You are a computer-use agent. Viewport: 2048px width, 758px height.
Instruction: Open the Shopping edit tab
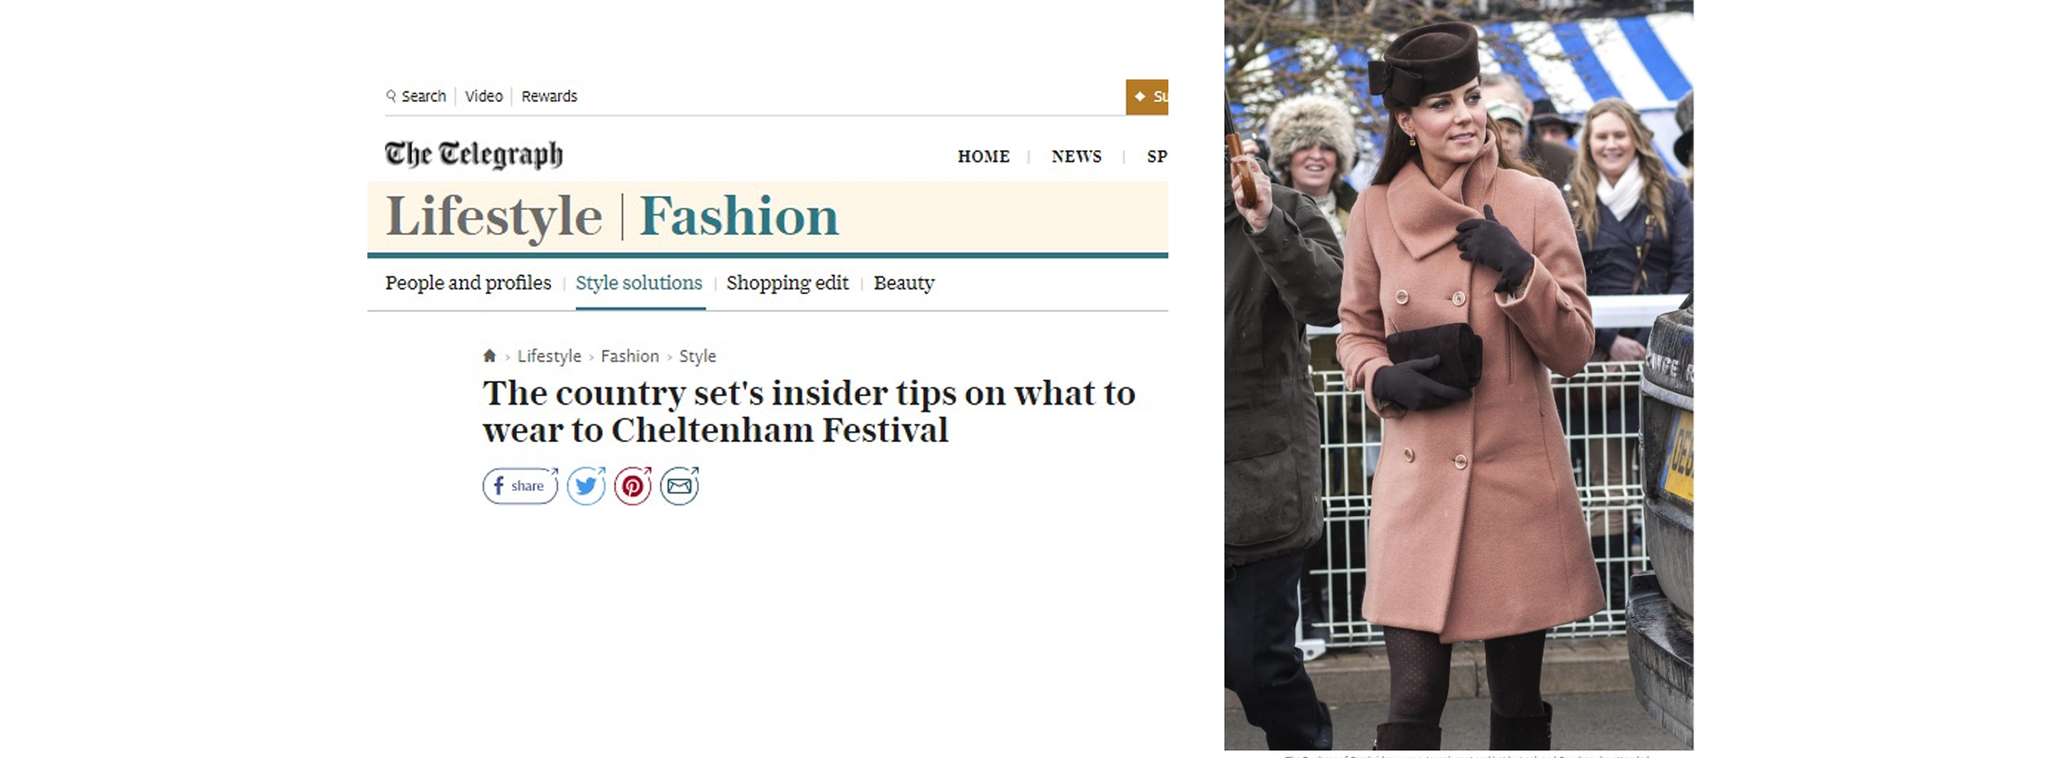[x=787, y=283]
